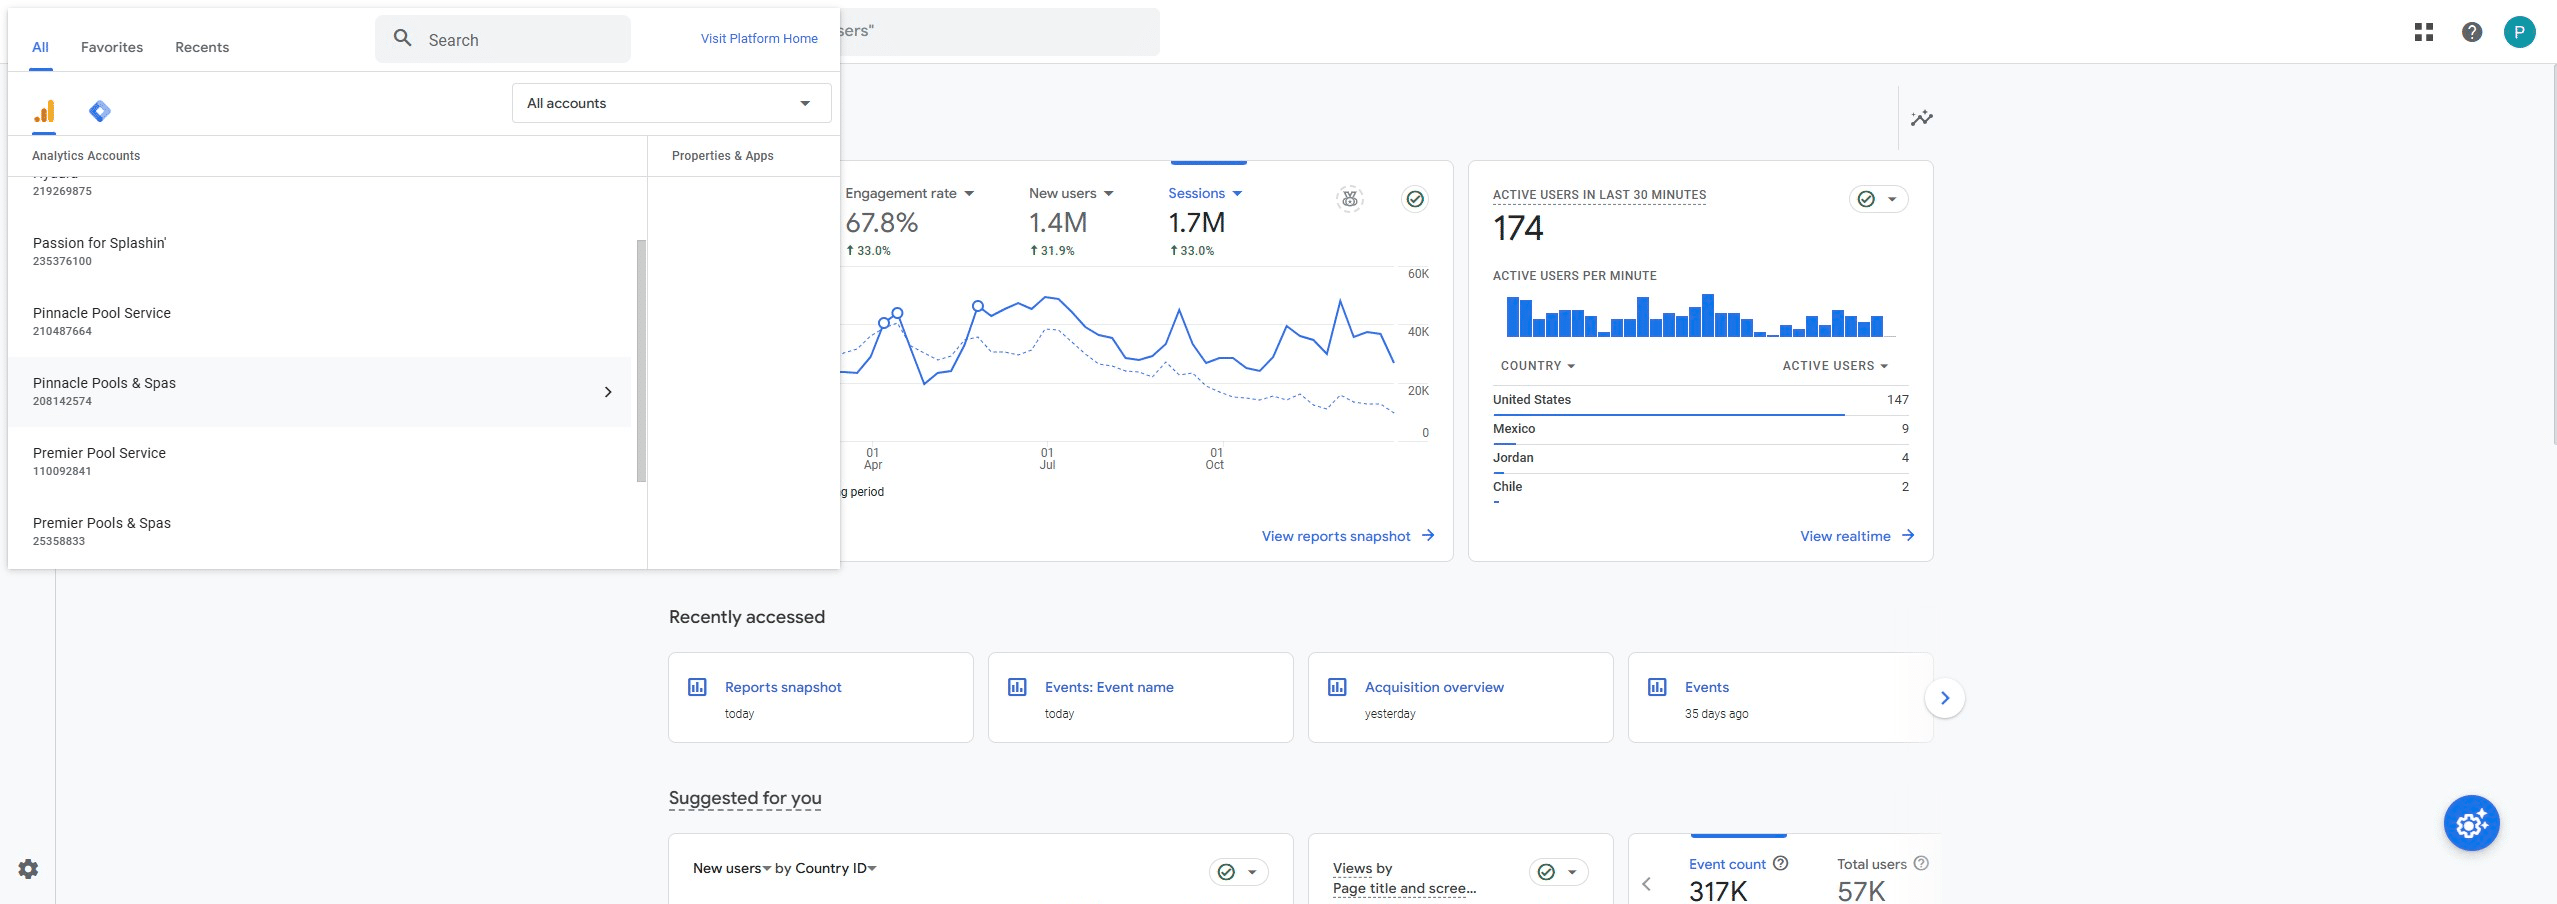
Task: Expand Pinnacle Pools & Spas account chevron
Action: (608, 392)
